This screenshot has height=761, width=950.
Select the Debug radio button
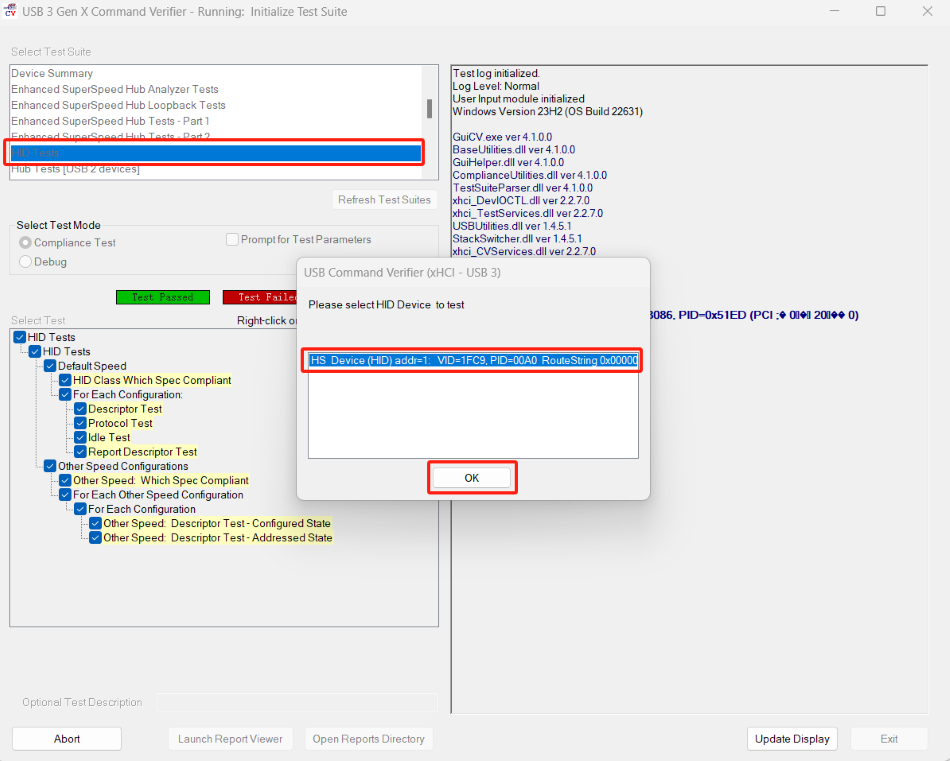pos(25,262)
